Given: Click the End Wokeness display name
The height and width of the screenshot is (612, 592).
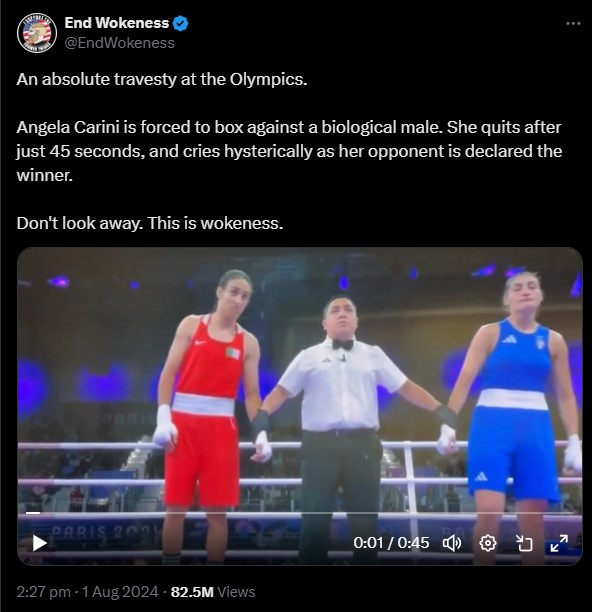Looking at the screenshot, I should coord(117,23).
